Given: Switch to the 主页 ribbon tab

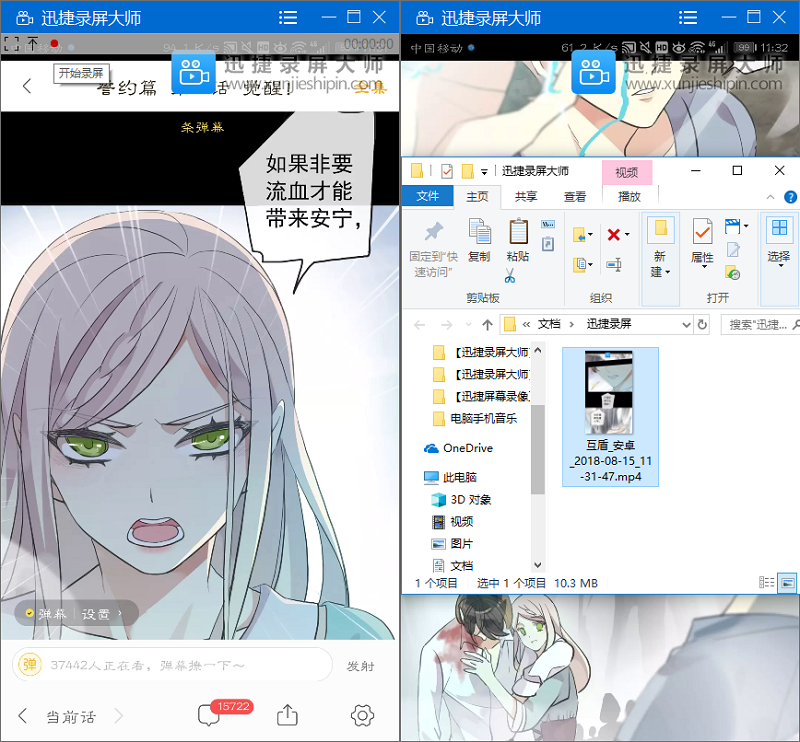Looking at the screenshot, I should [477, 196].
